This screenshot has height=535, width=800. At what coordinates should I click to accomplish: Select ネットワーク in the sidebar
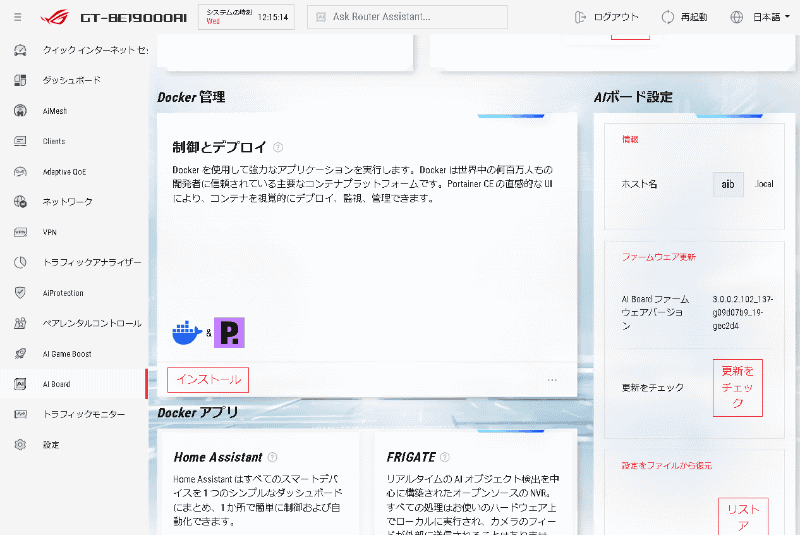click(67, 202)
